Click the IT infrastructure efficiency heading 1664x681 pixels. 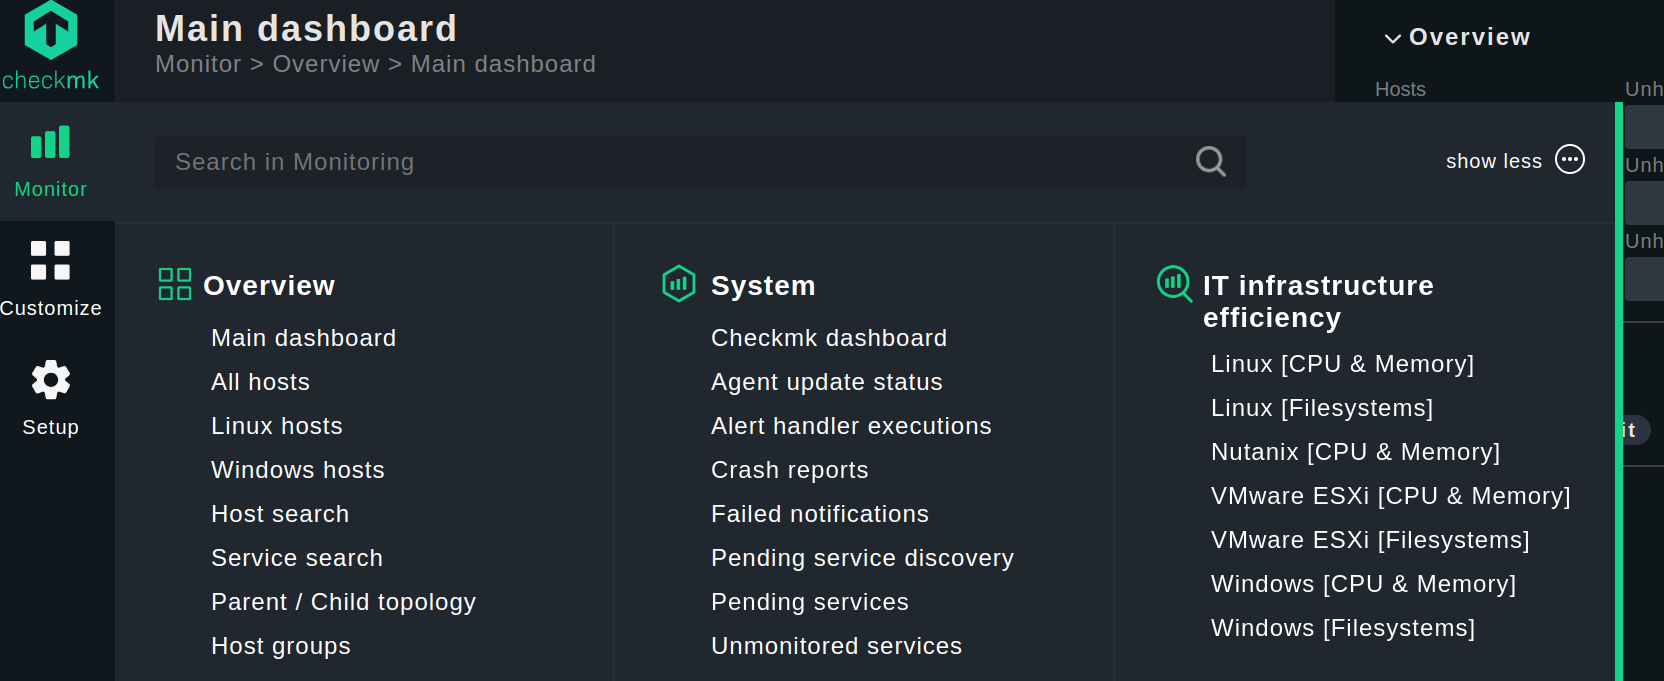click(1318, 302)
